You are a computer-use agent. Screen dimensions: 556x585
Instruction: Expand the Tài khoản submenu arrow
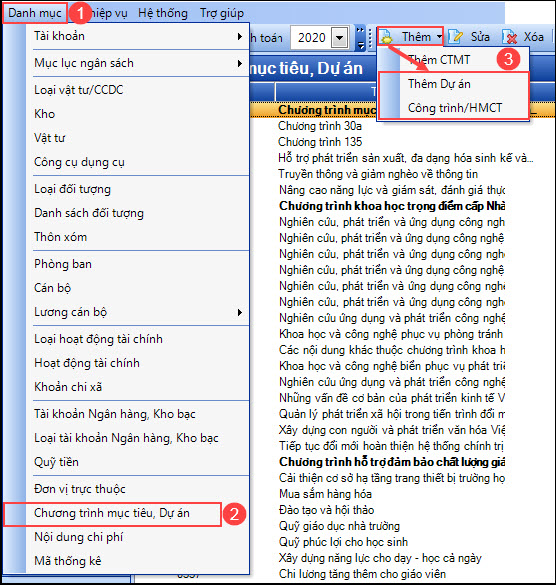click(240, 36)
